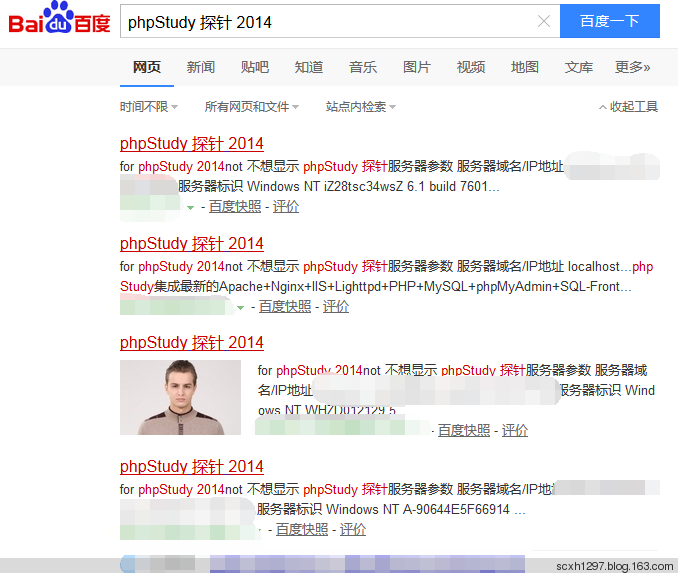Click the Baidu logo

coord(59,18)
